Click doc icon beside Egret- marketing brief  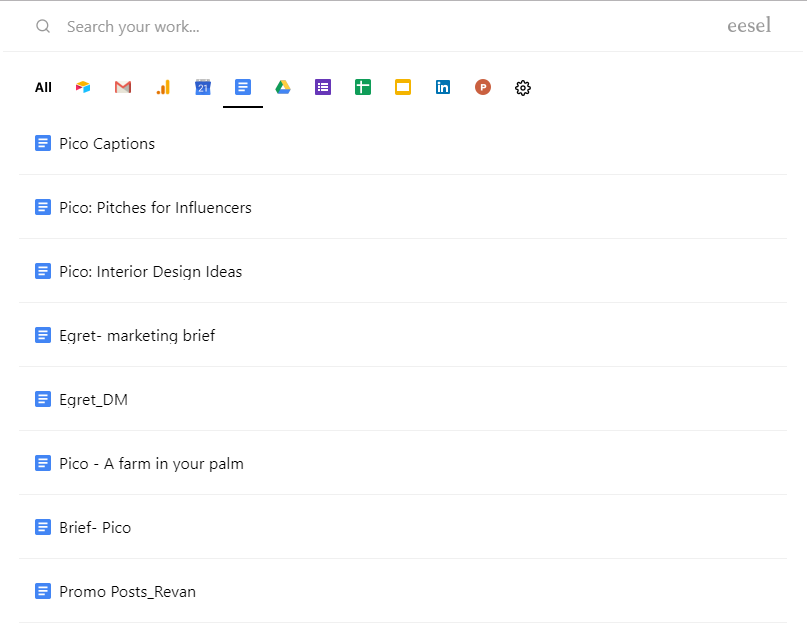tap(43, 335)
